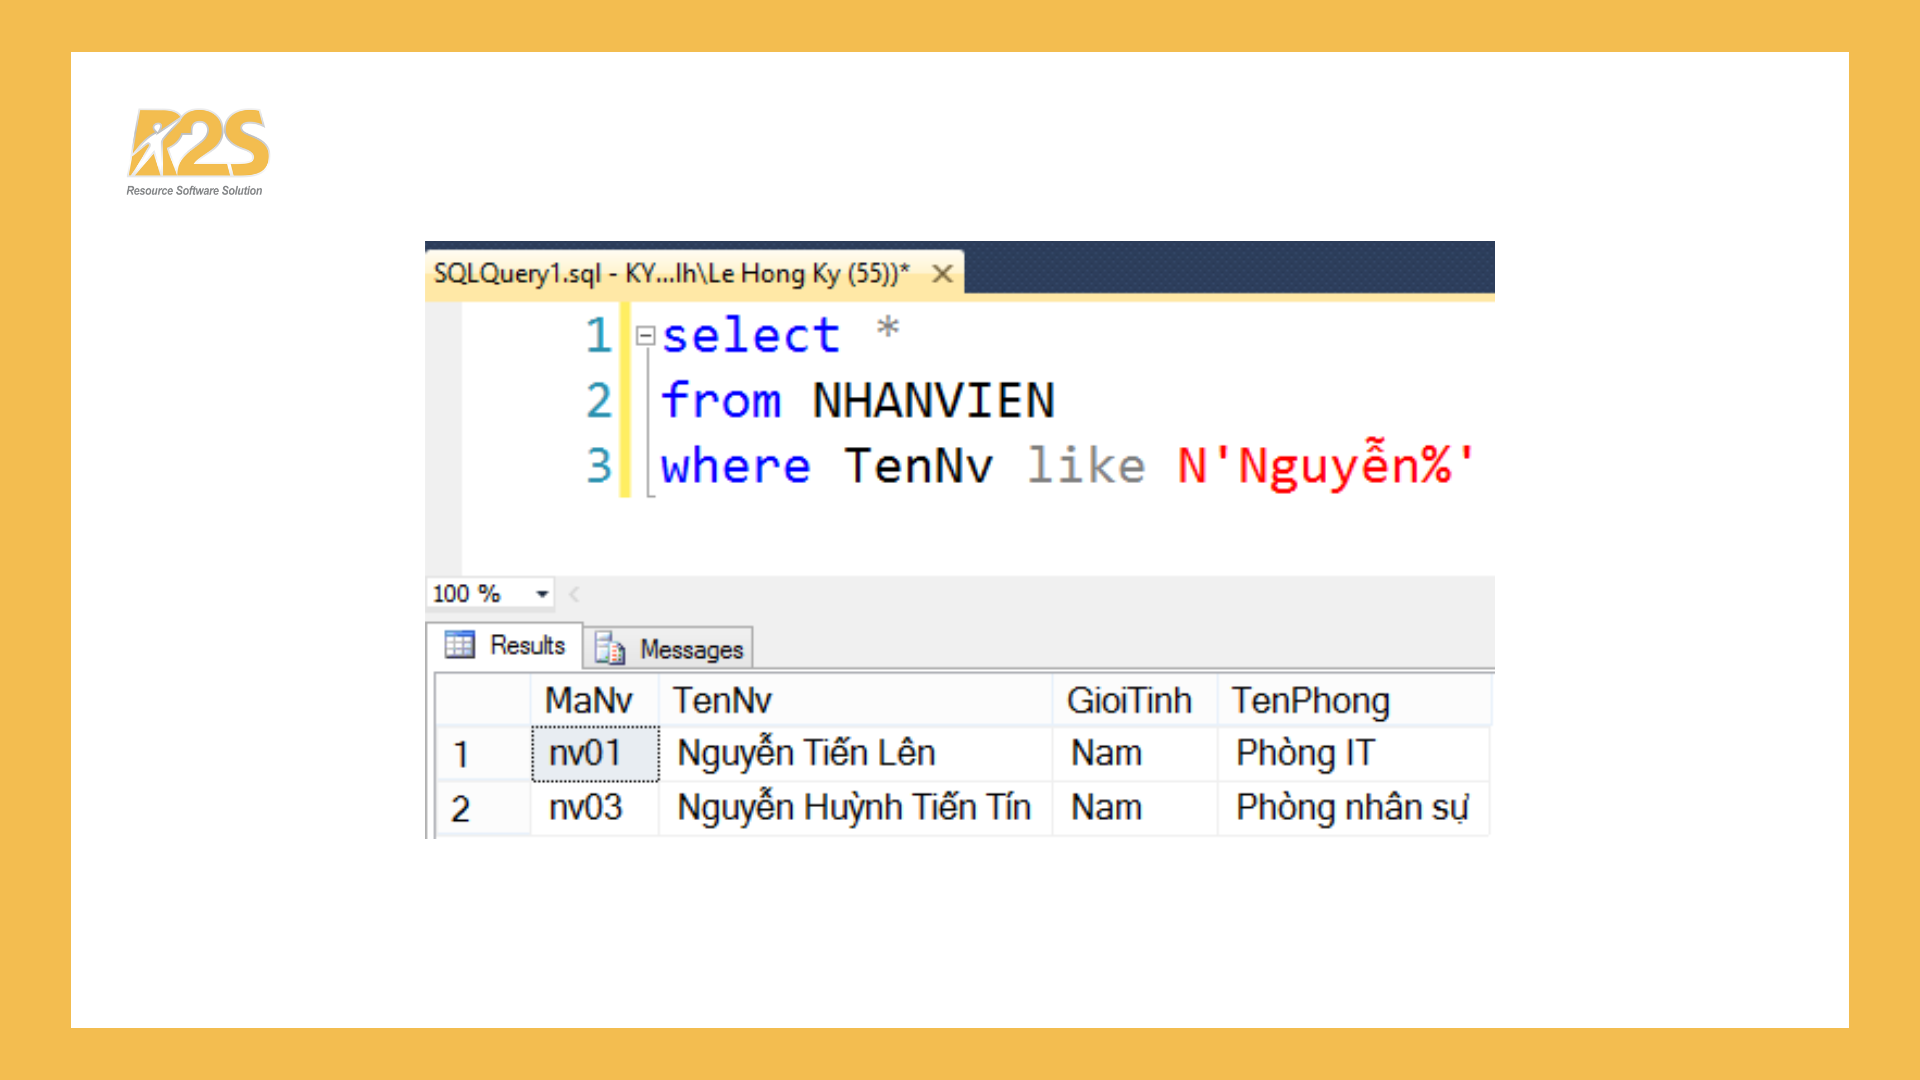Click the Results grid icon
Image resolution: width=1920 pixels, height=1080 pixels.
[461, 645]
